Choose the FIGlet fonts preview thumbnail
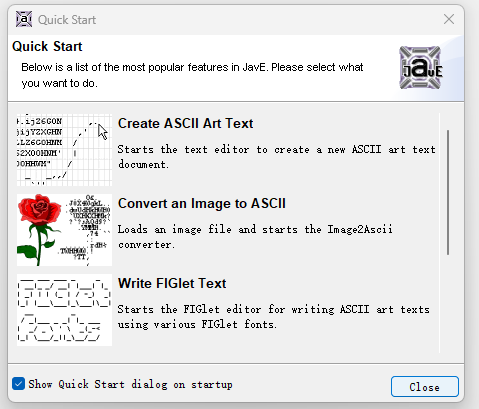 (x=64, y=310)
